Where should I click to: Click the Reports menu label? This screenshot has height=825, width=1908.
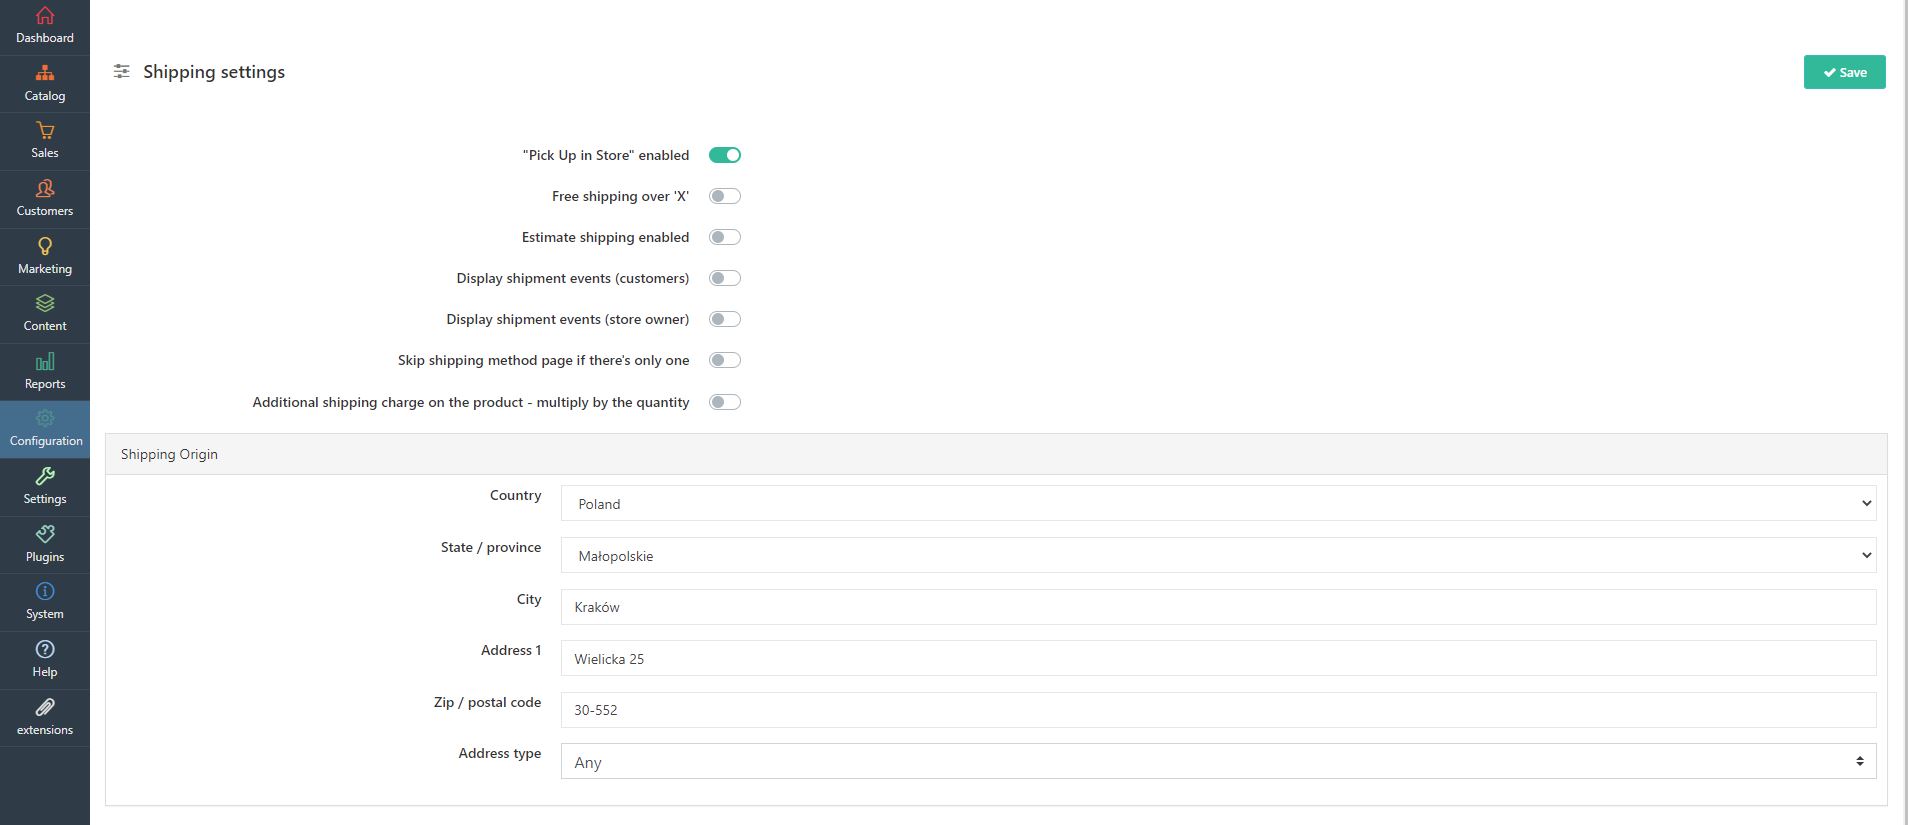[45, 384]
